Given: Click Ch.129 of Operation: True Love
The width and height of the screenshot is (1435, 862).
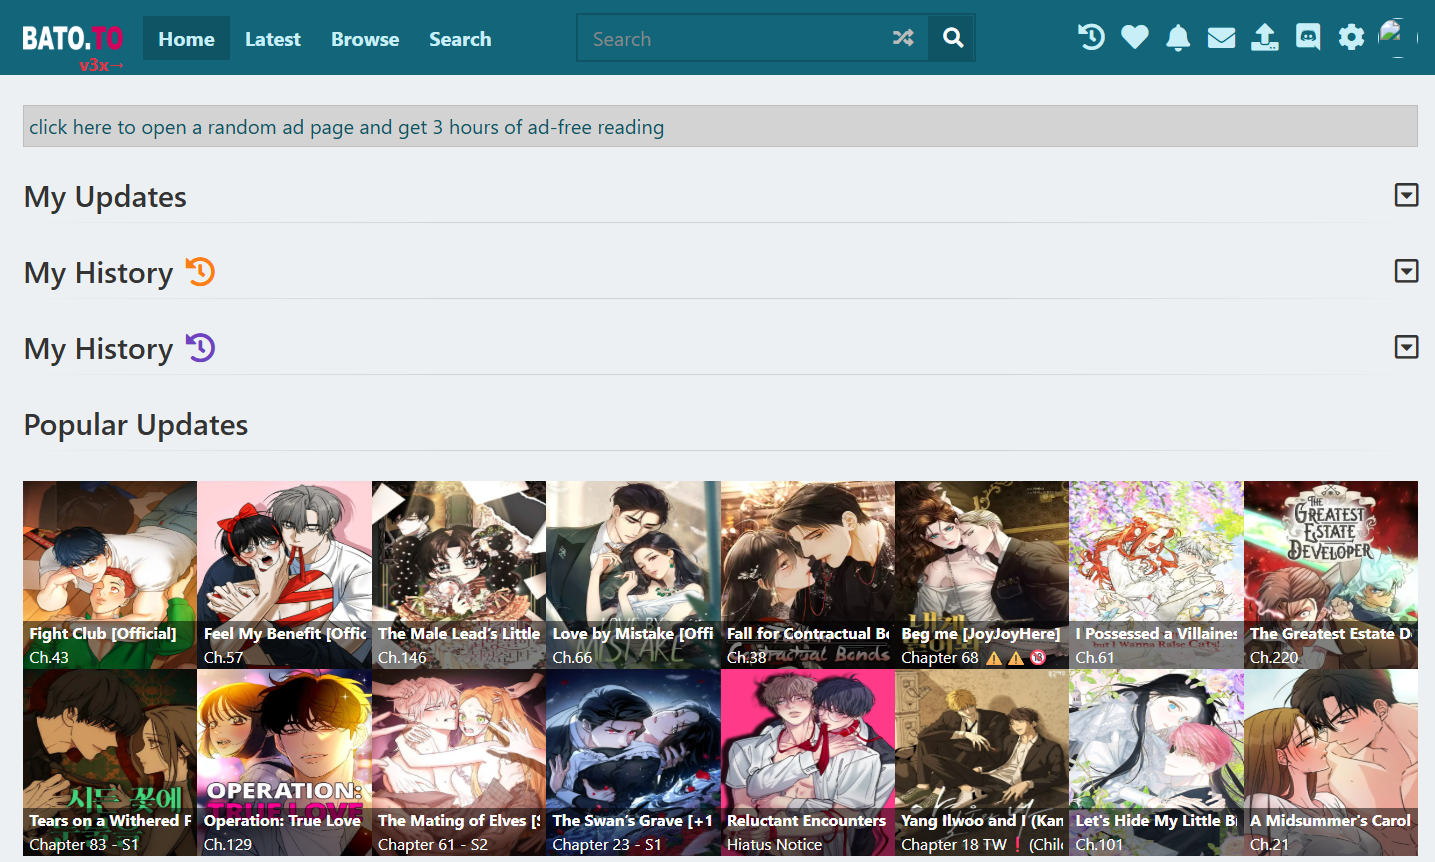Looking at the screenshot, I should [228, 844].
